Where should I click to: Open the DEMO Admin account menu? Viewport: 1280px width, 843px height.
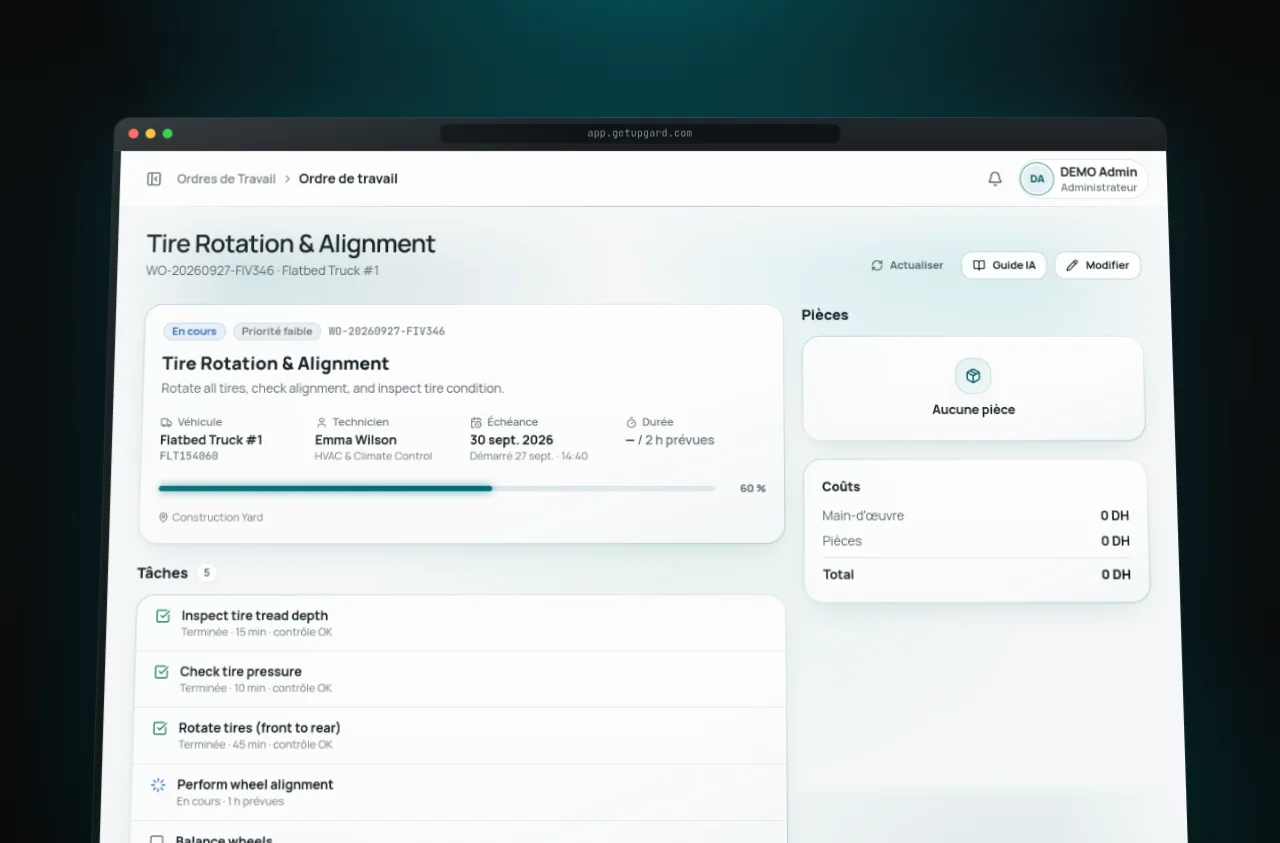click(1083, 179)
